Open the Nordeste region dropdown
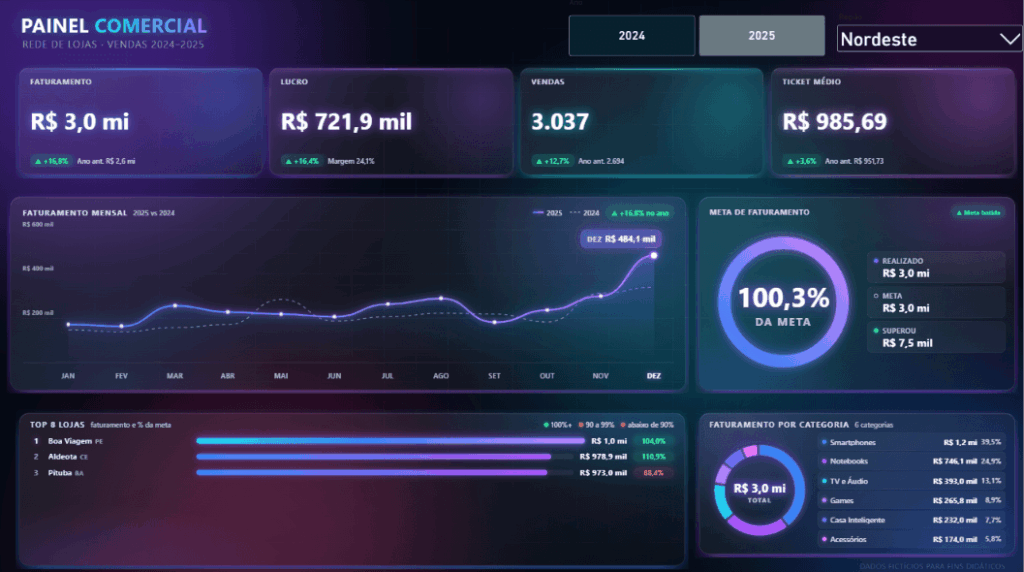Screen dimensions: 1024x572 (929, 39)
